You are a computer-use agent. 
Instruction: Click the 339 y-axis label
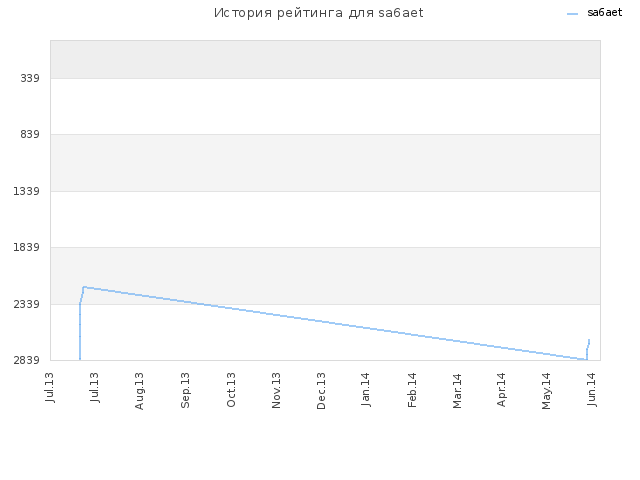click(x=30, y=78)
